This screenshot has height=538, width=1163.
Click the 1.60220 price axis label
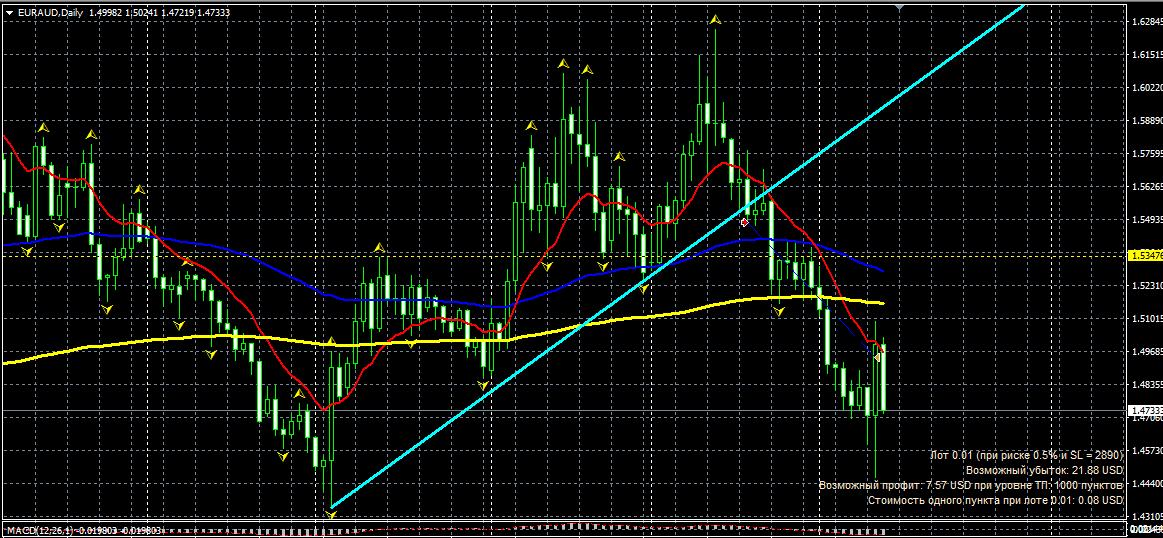click(x=1146, y=88)
